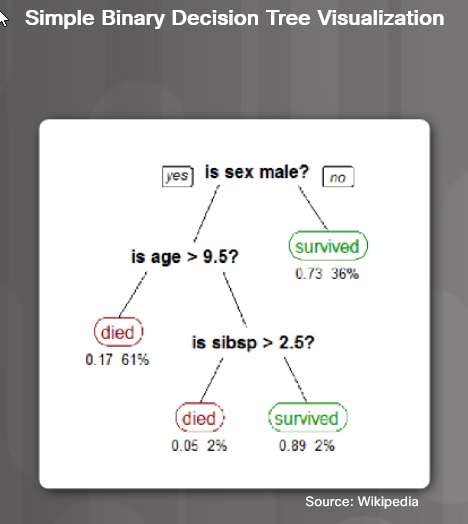Click the '0.89 2%' statistics text
The height and width of the screenshot is (524, 468).
click(x=307, y=445)
